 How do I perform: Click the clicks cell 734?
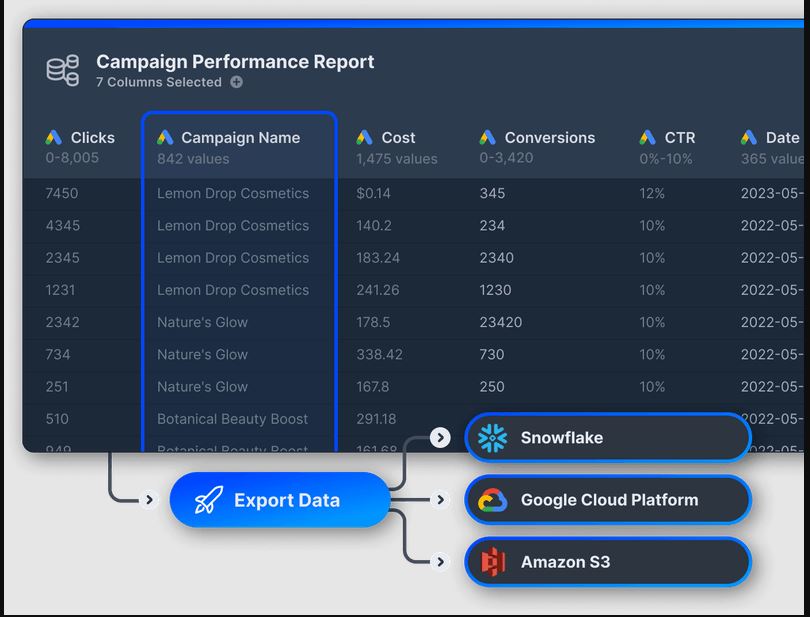(x=58, y=354)
